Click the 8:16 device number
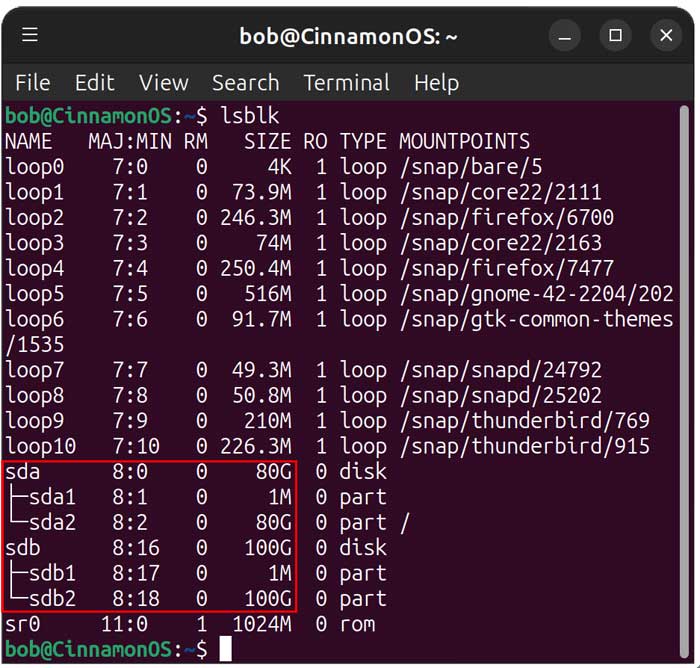The height and width of the screenshot is (668, 700). coord(136,548)
